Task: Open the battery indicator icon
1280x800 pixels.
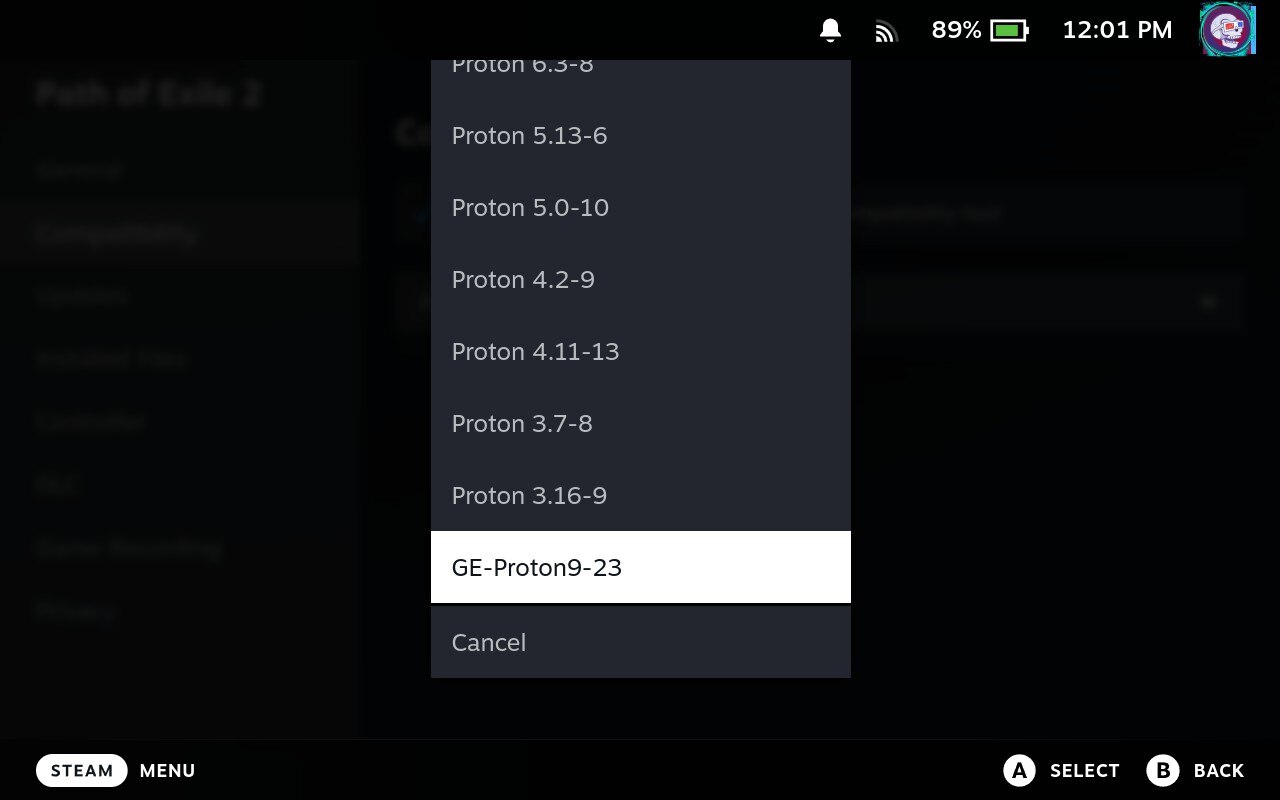Action: [1009, 30]
